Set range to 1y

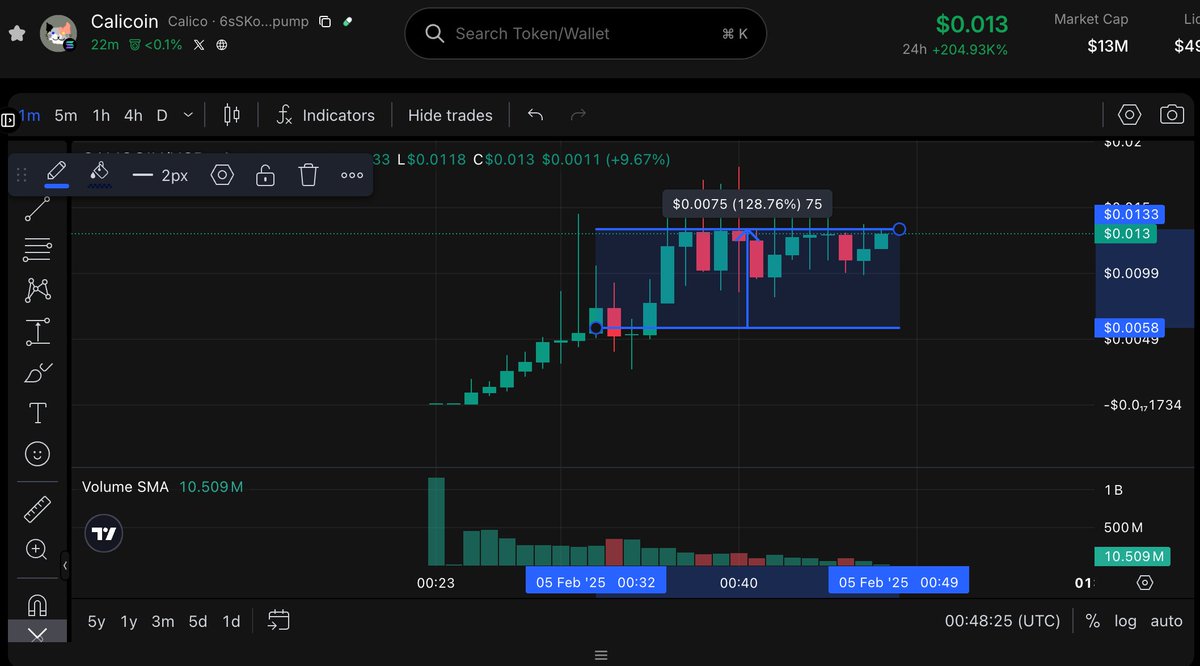pos(129,621)
